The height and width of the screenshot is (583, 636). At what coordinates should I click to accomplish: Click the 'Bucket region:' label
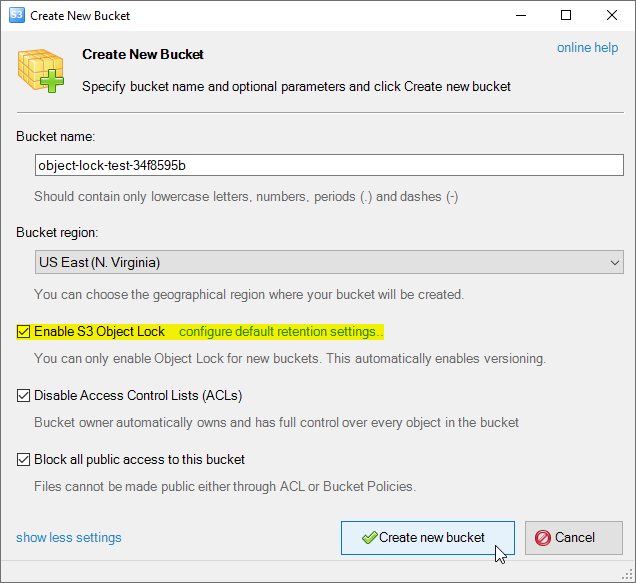(57, 232)
